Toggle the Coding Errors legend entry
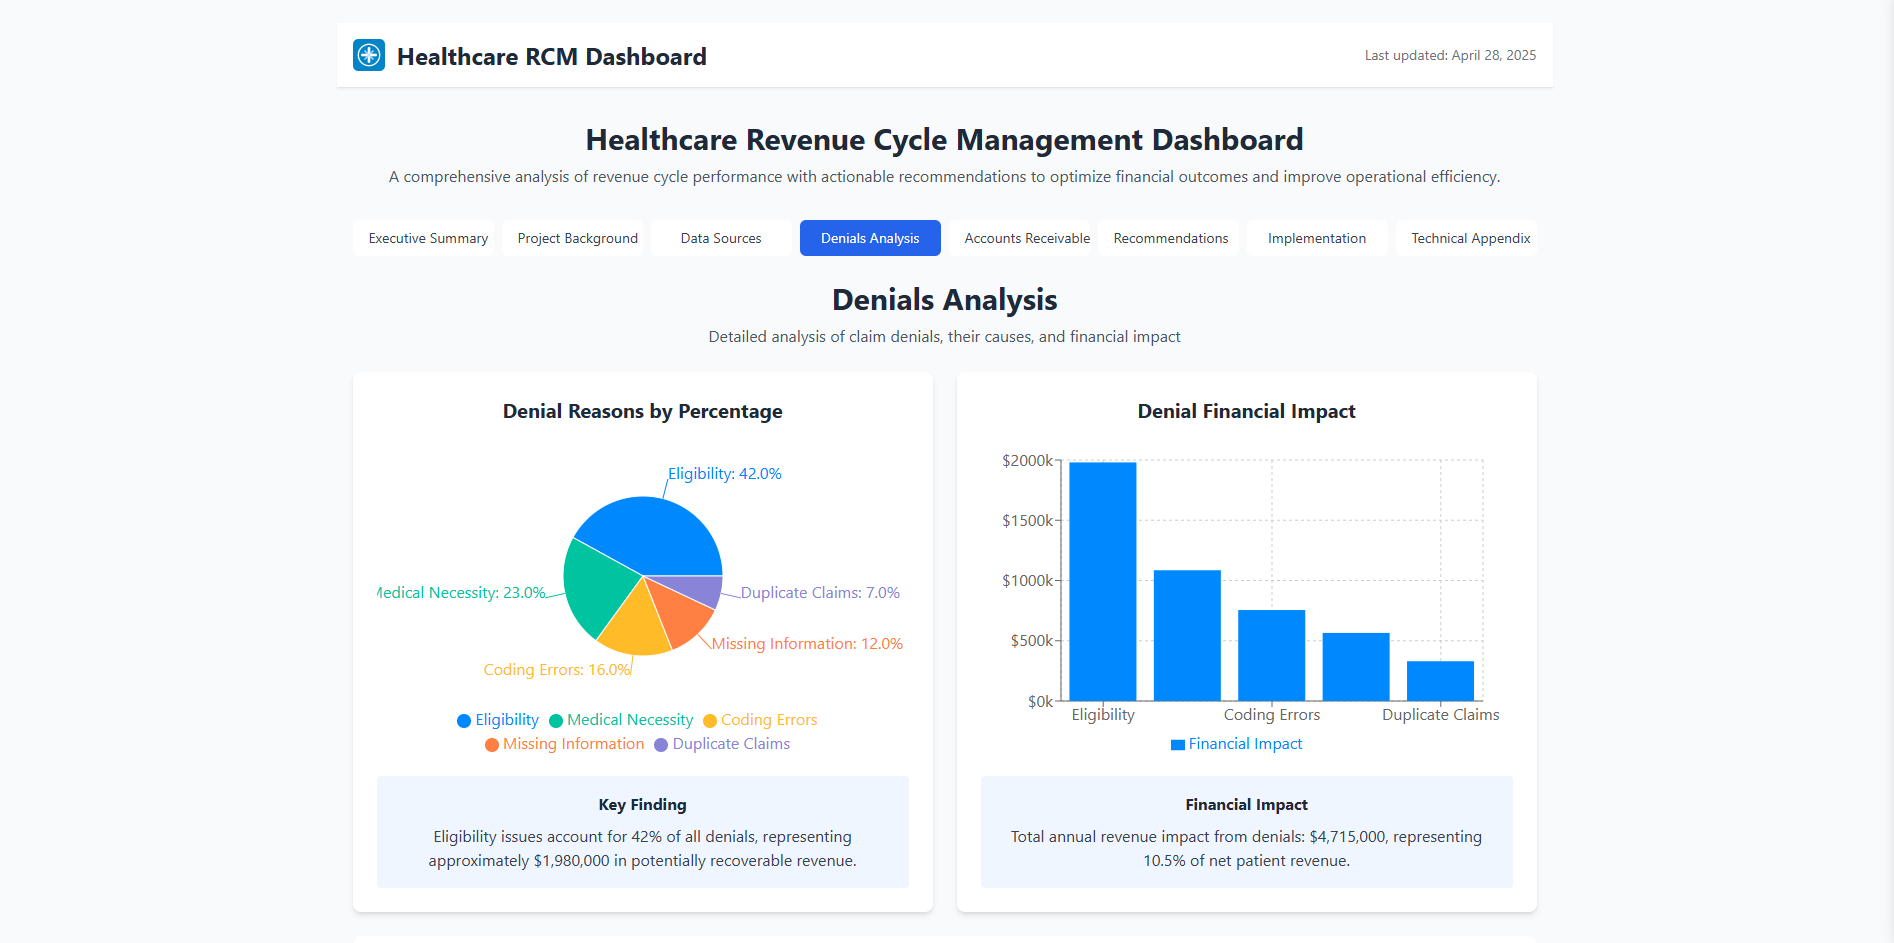This screenshot has width=1894, height=943. 760,720
